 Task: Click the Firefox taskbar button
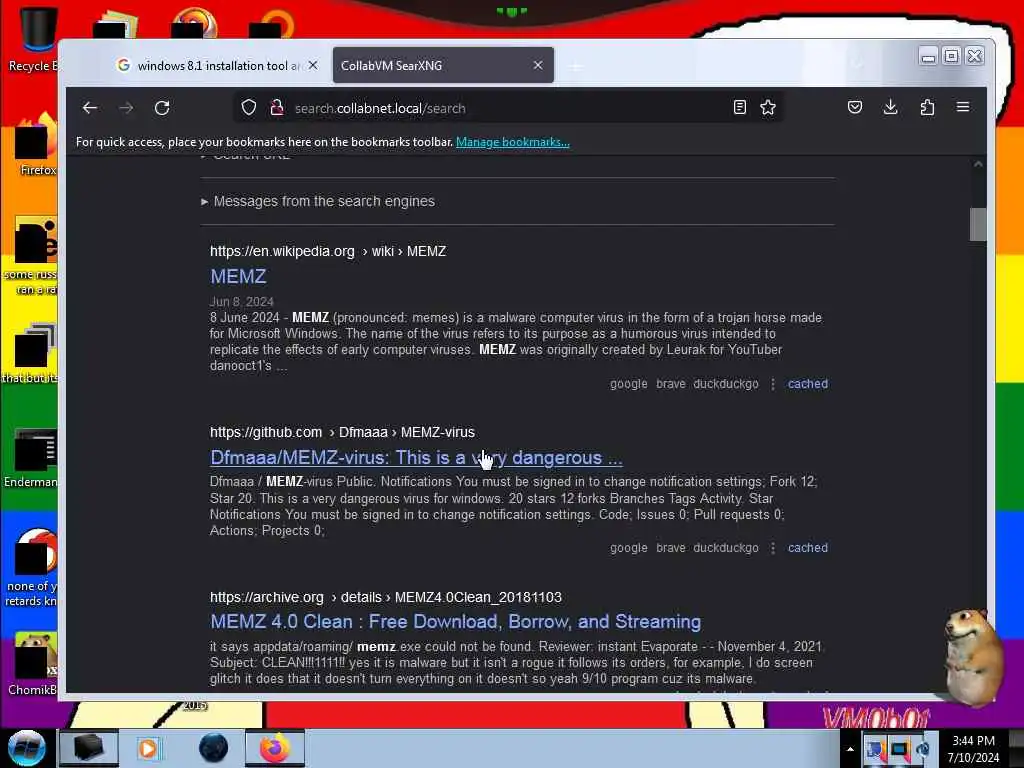click(275, 748)
